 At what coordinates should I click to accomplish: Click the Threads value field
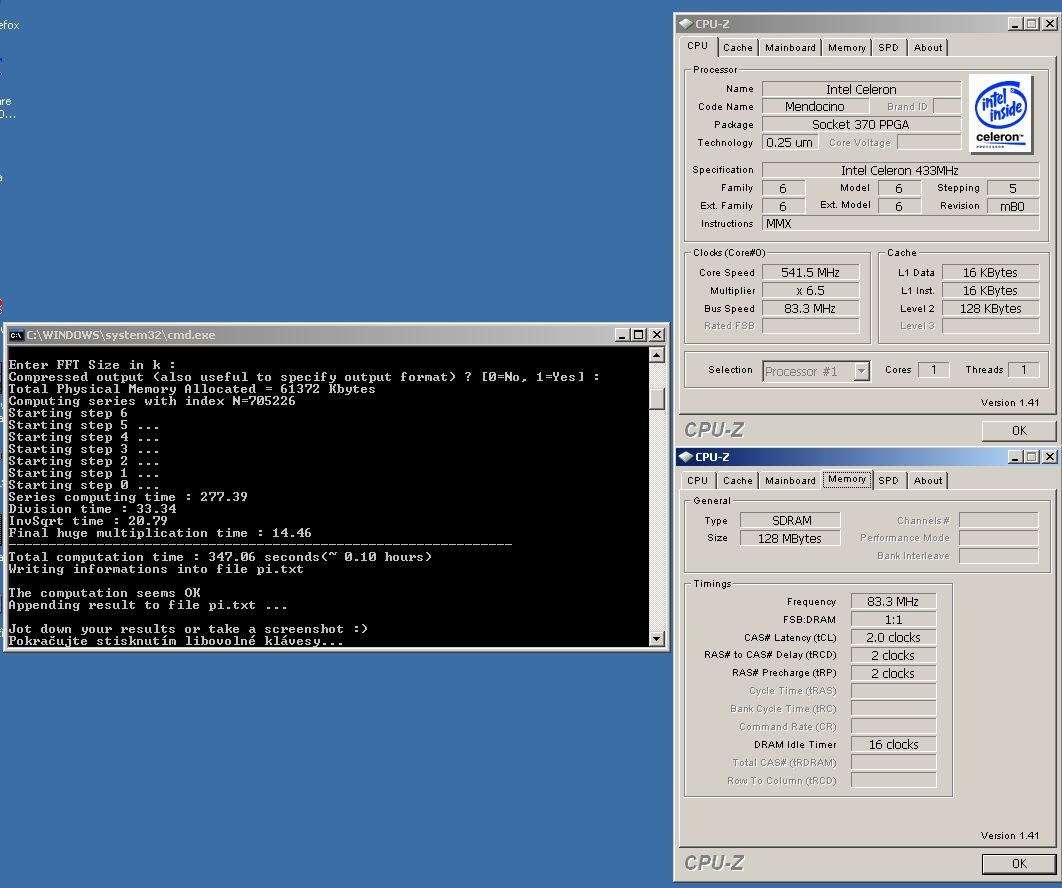click(1023, 369)
